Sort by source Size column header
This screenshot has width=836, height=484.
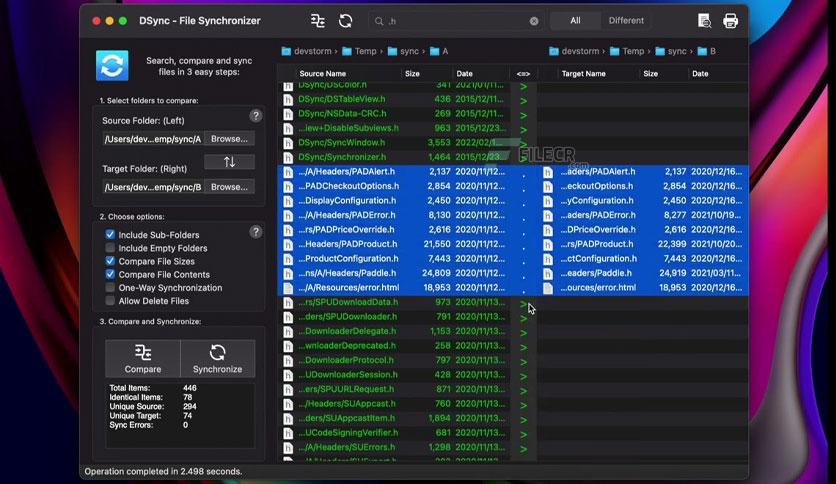412,74
